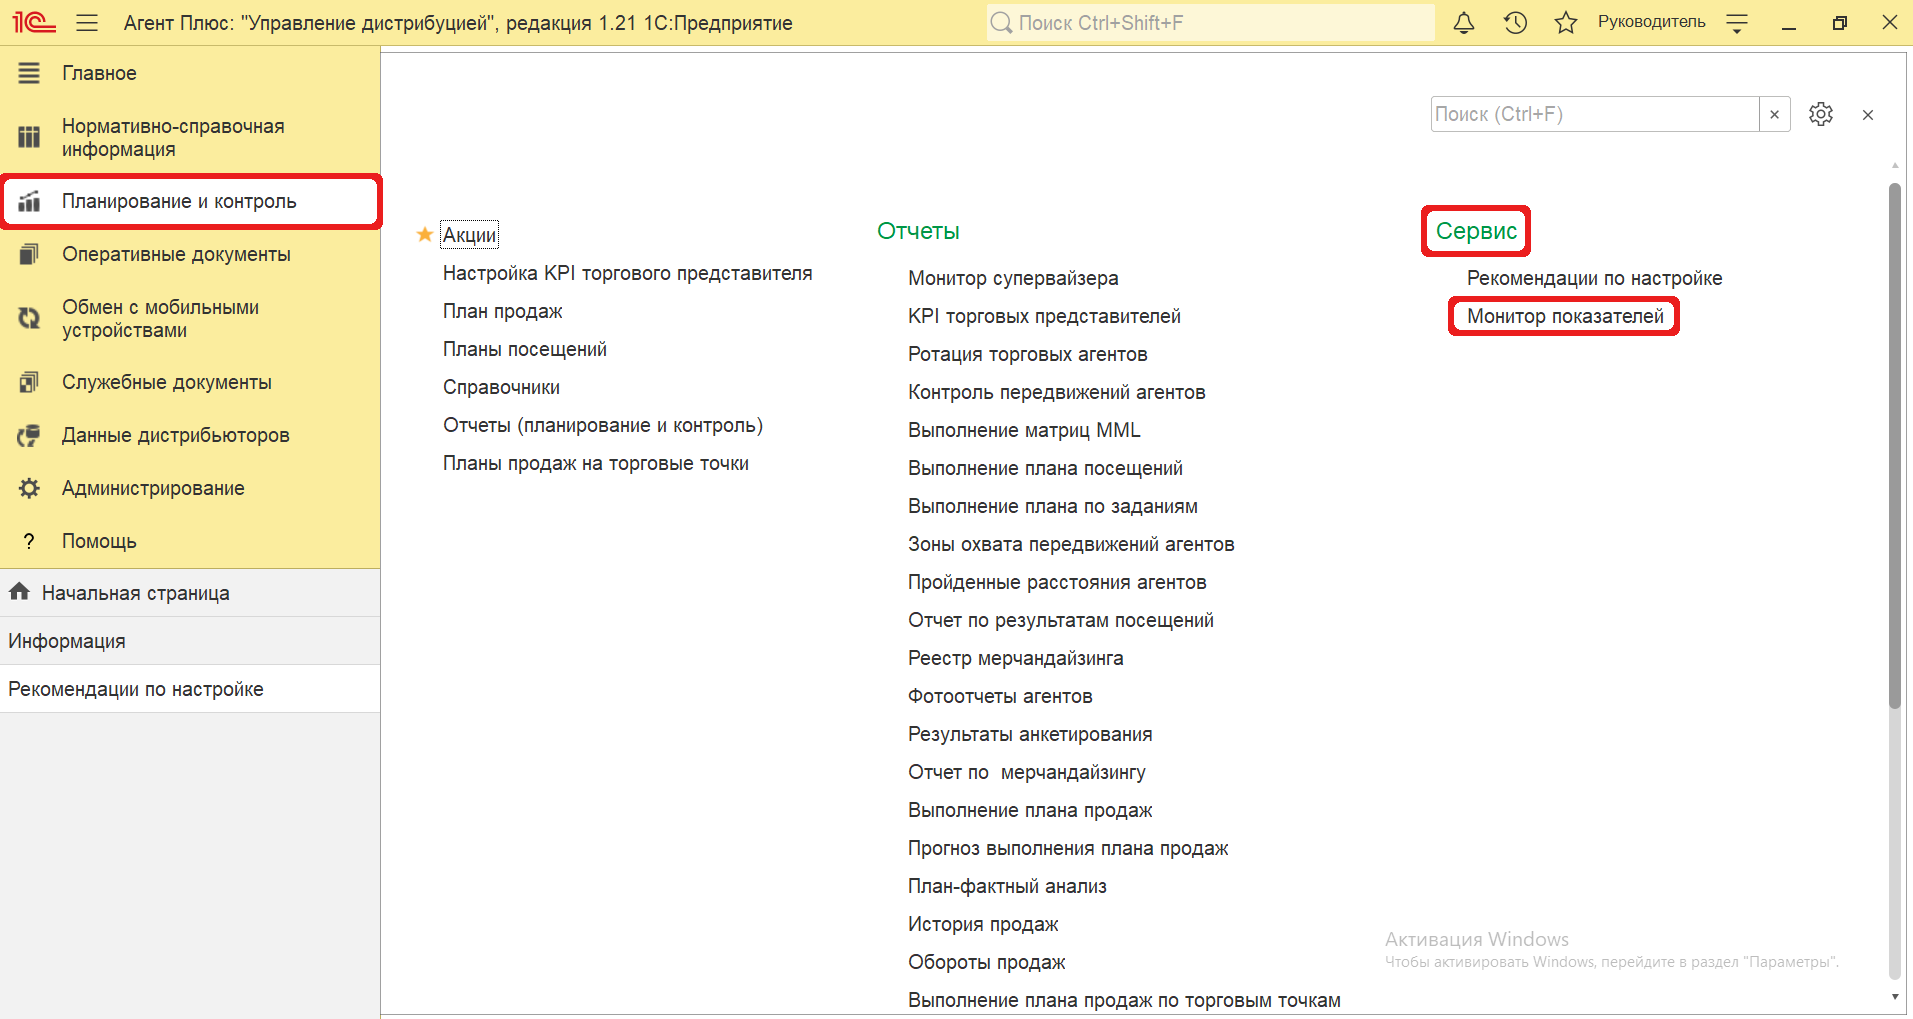Click the 1C logo icon
Image resolution: width=1913 pixels, height=1019 pixels.
tap(33, 22)
